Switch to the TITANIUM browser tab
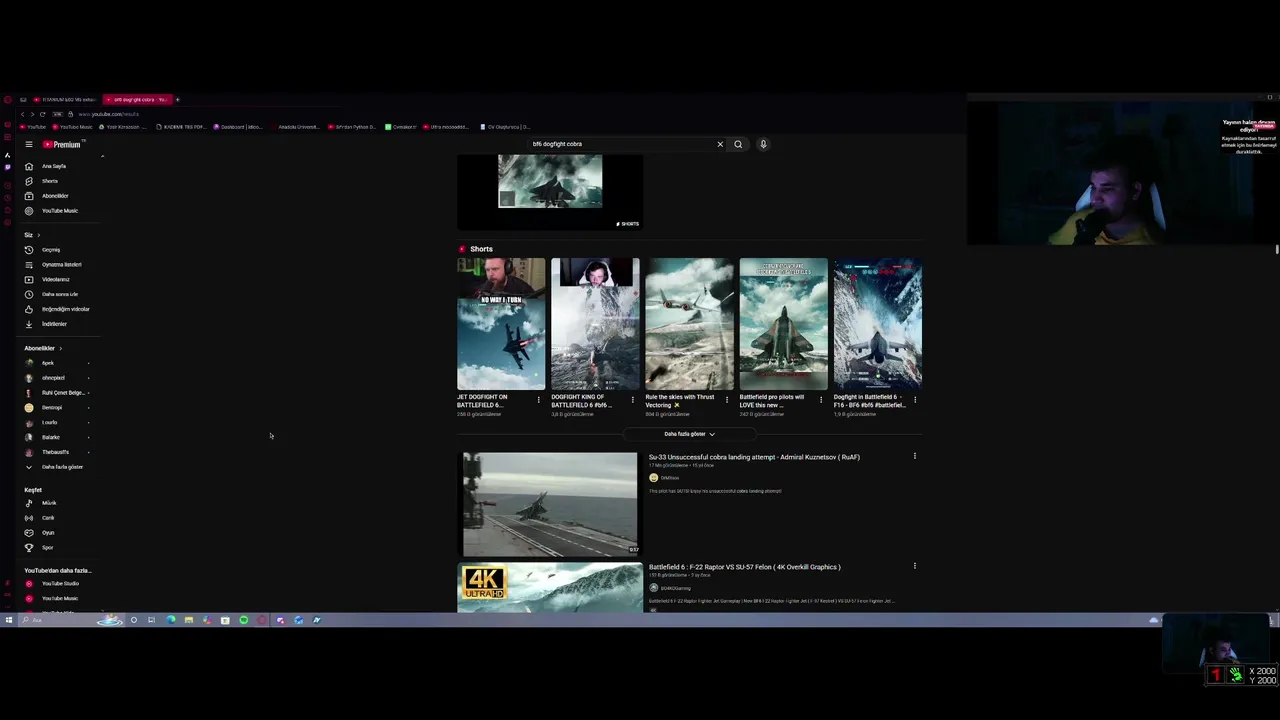 pos(65,100)
